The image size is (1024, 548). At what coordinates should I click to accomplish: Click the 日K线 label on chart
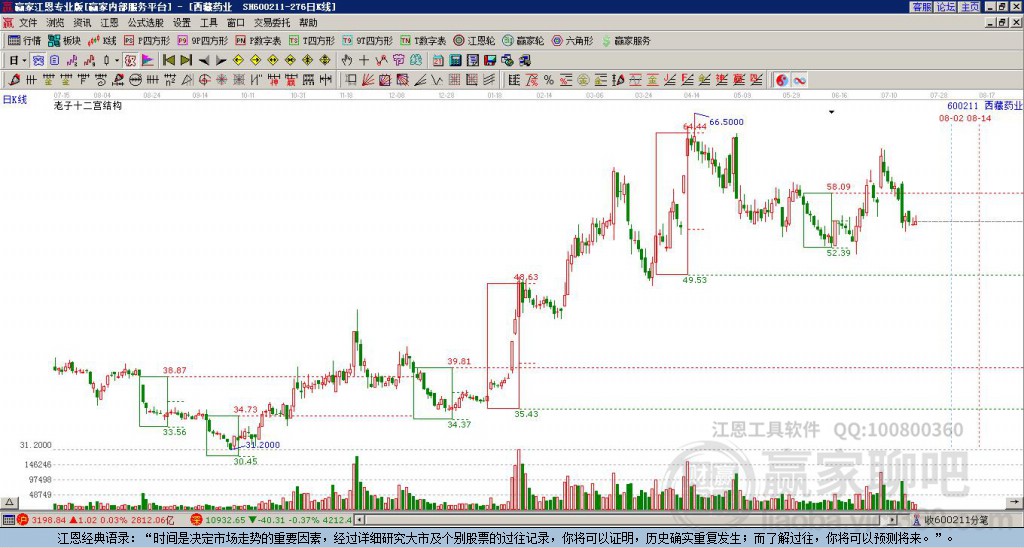pos(14,99)
